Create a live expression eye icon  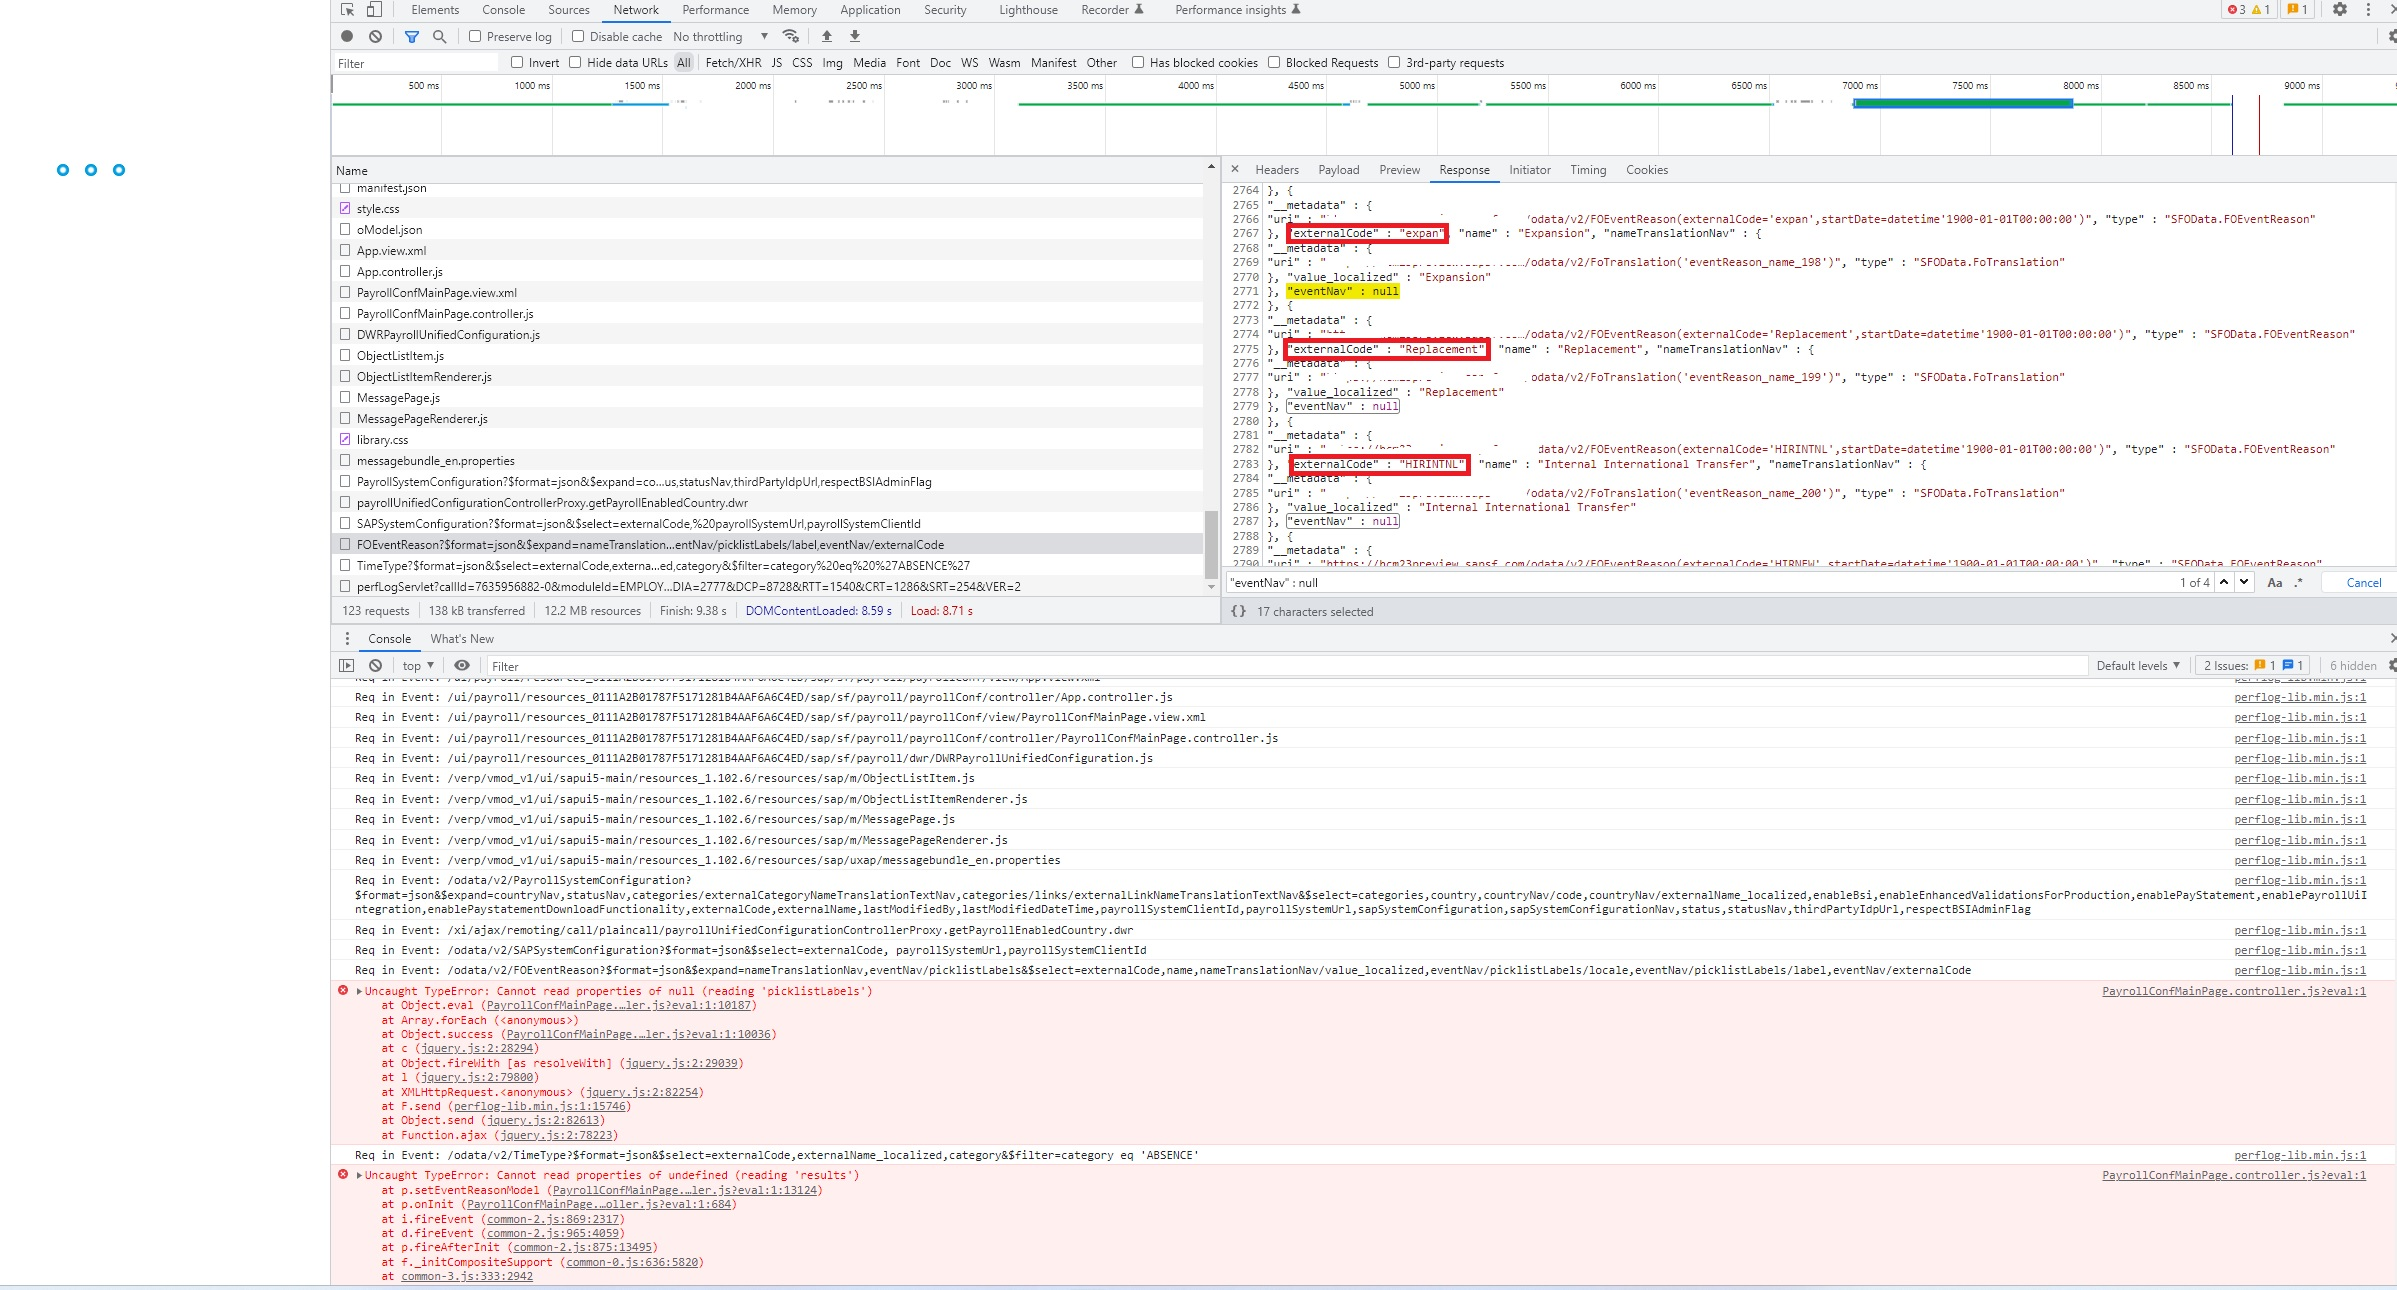click(x=462, y=665)
